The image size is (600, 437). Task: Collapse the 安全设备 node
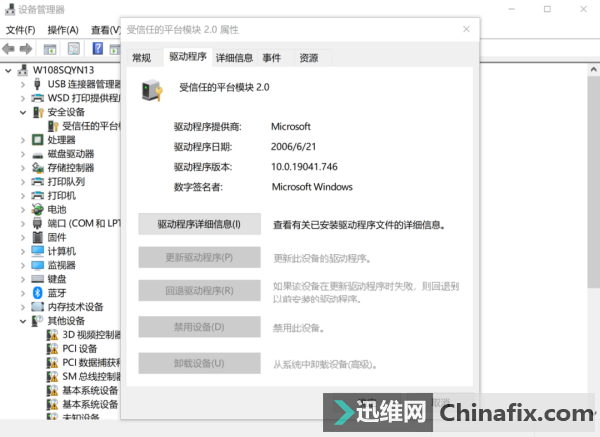point(23,112)
